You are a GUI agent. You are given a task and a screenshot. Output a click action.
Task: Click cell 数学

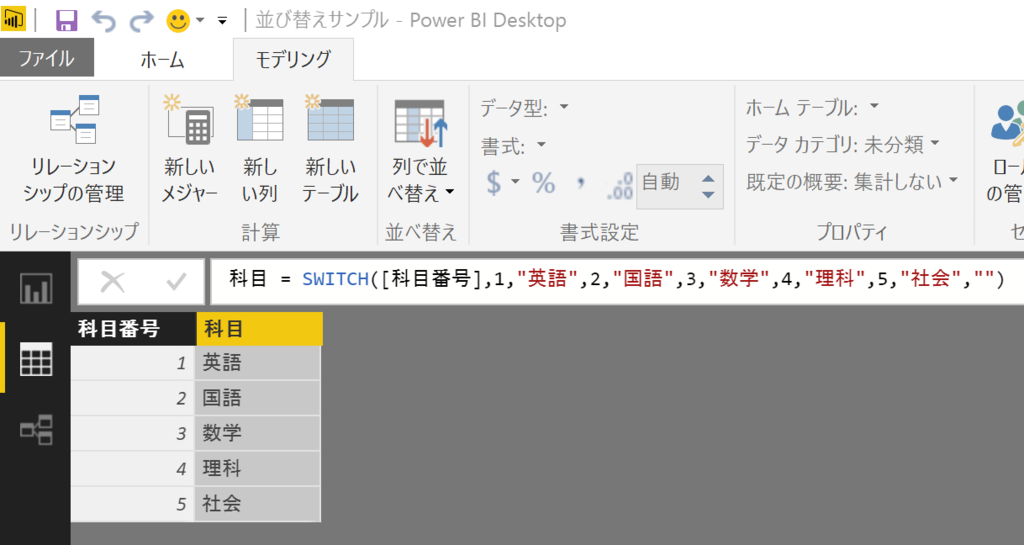(257, 433)
